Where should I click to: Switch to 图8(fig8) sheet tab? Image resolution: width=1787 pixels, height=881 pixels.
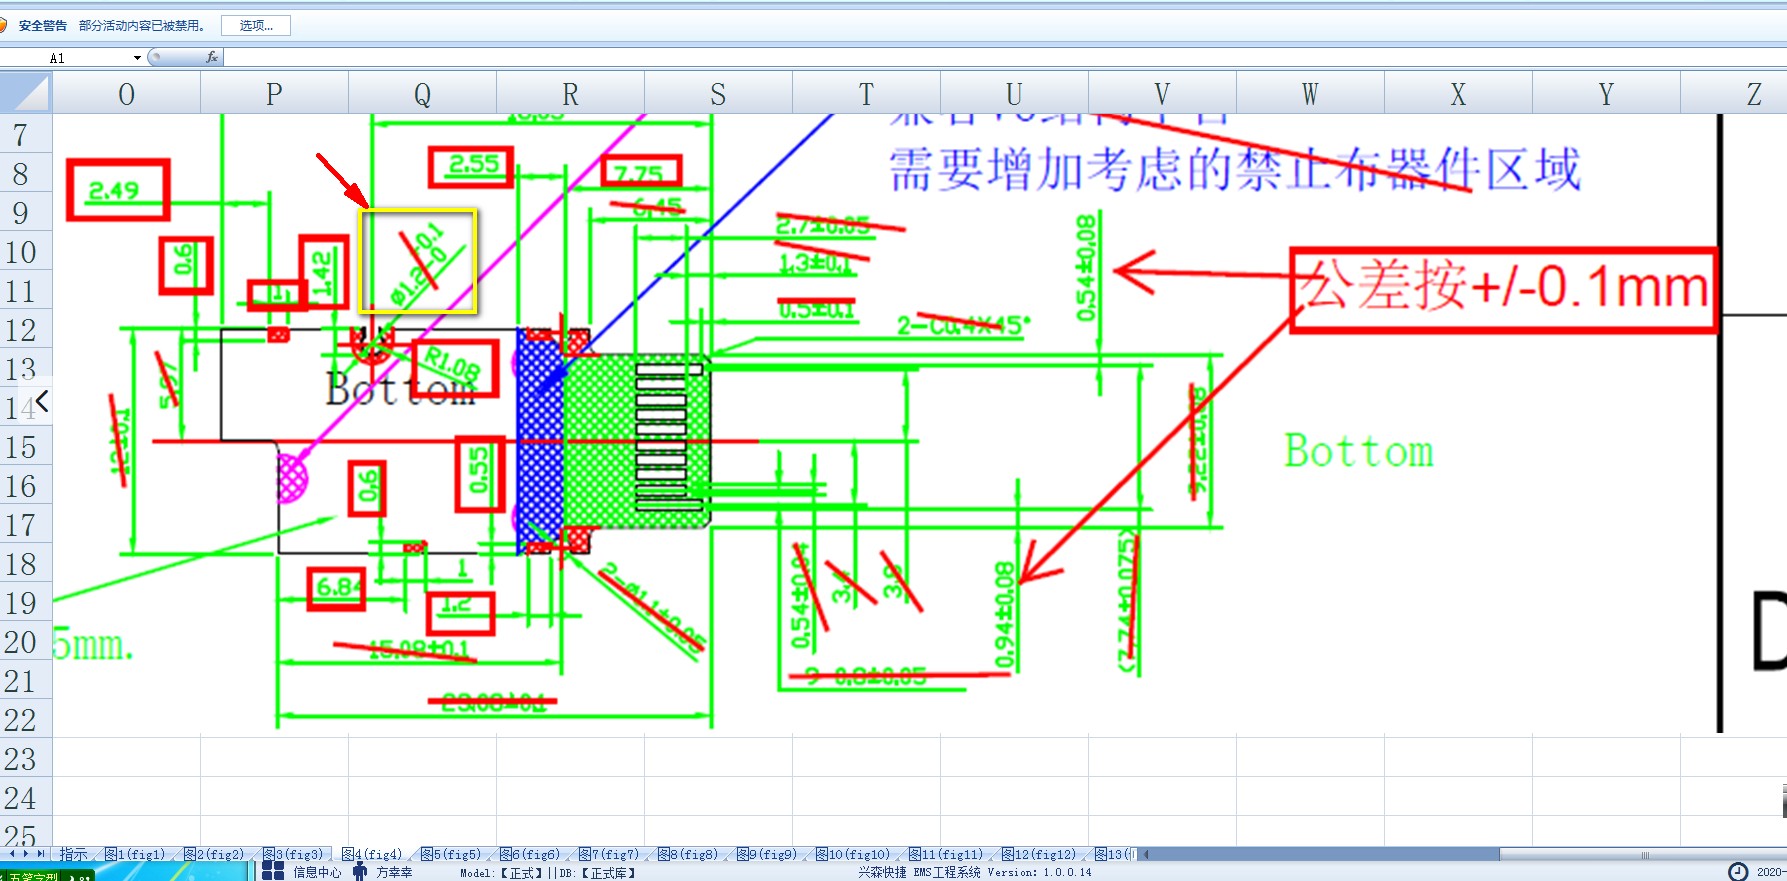(688, 854)
